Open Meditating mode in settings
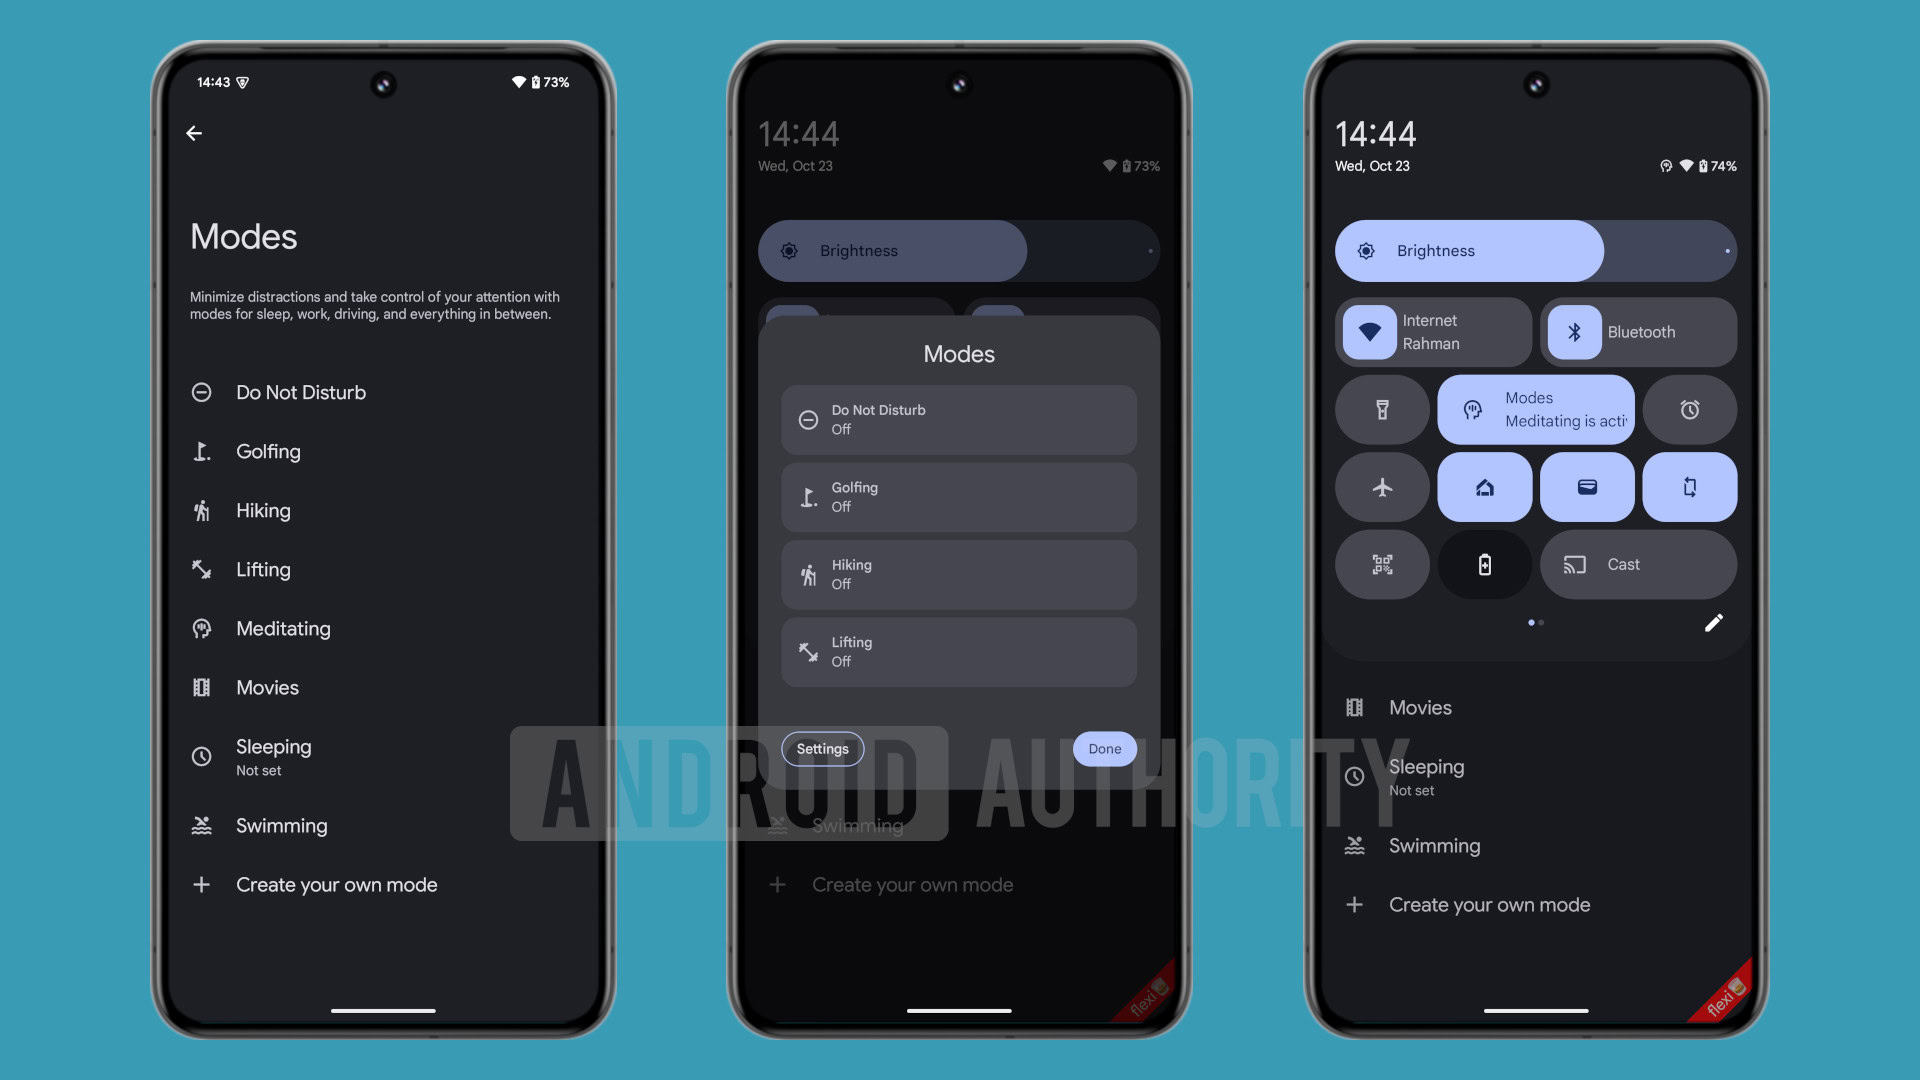The image size is (1920, 1080). click(282, 629)
